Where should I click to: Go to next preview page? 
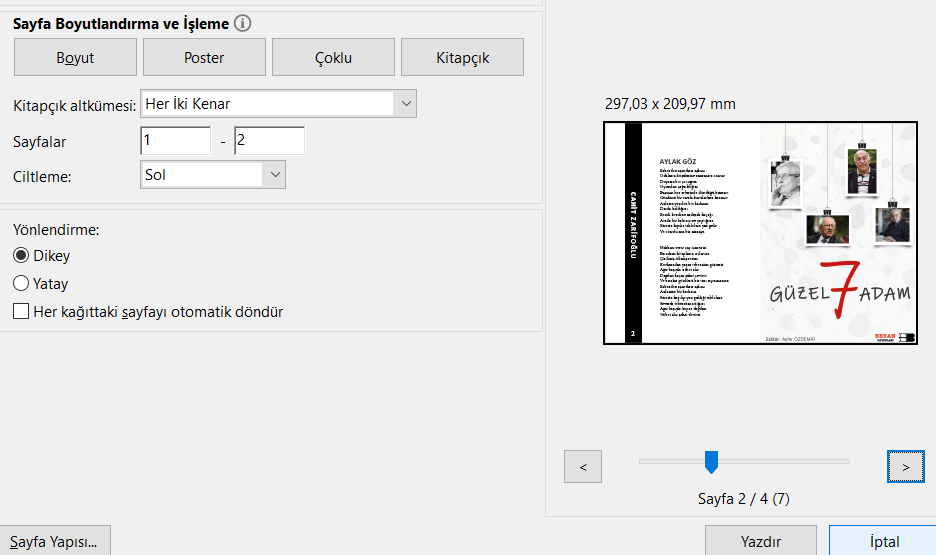click(906, 467)
